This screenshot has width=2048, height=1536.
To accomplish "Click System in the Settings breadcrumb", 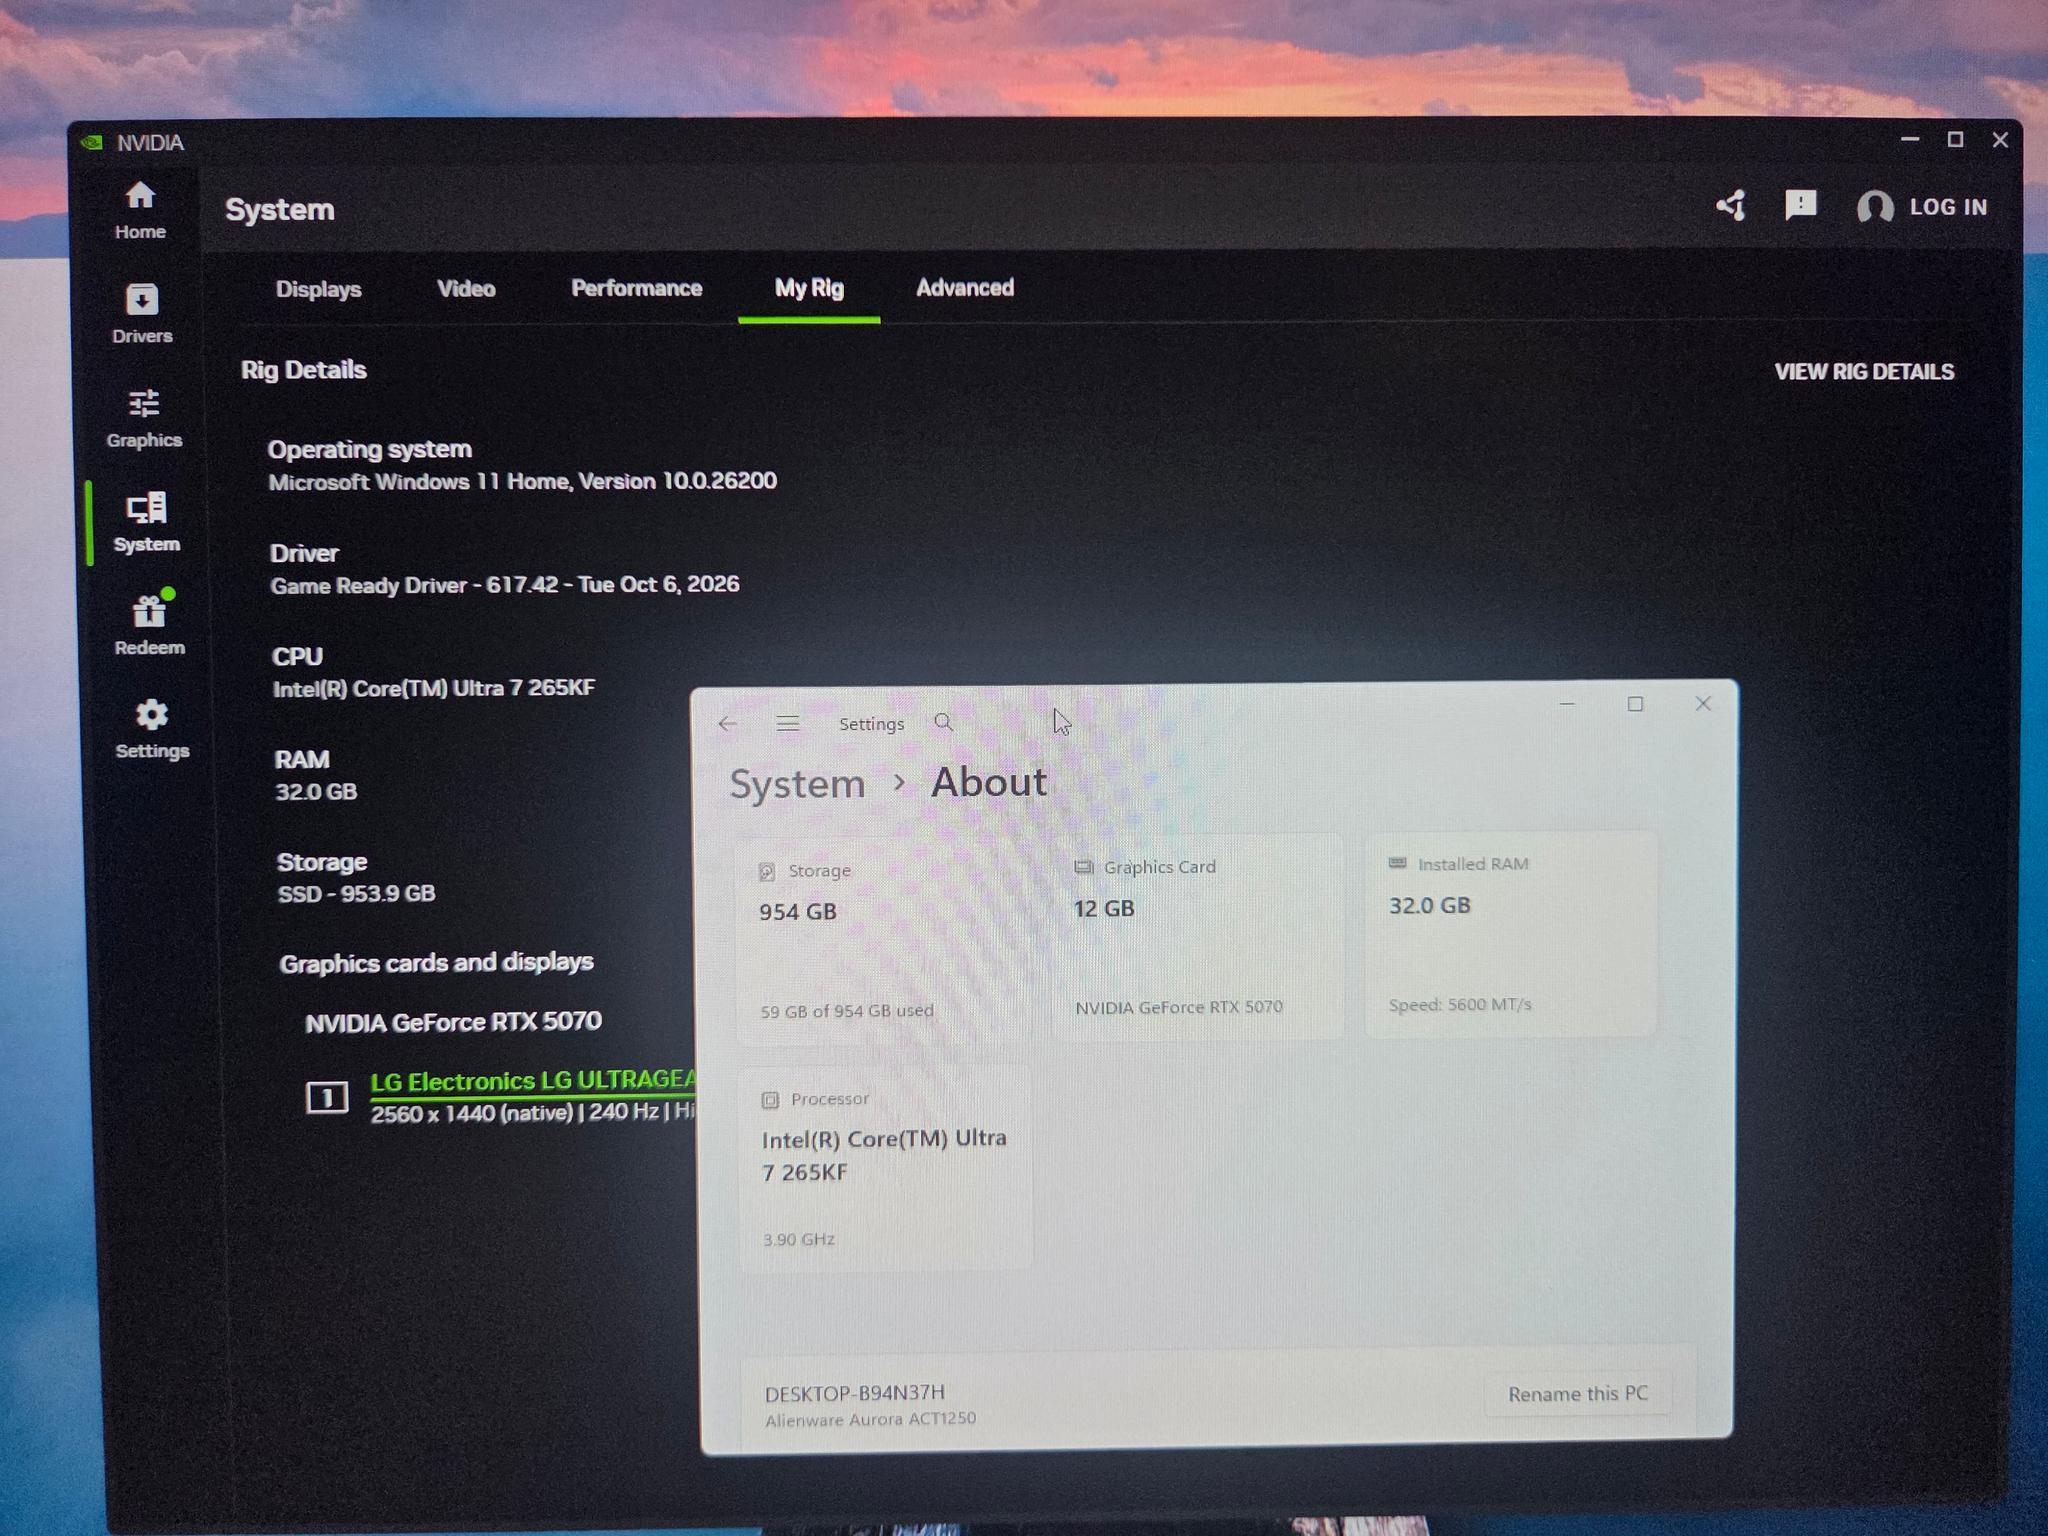I will click(x=797, y=784).
